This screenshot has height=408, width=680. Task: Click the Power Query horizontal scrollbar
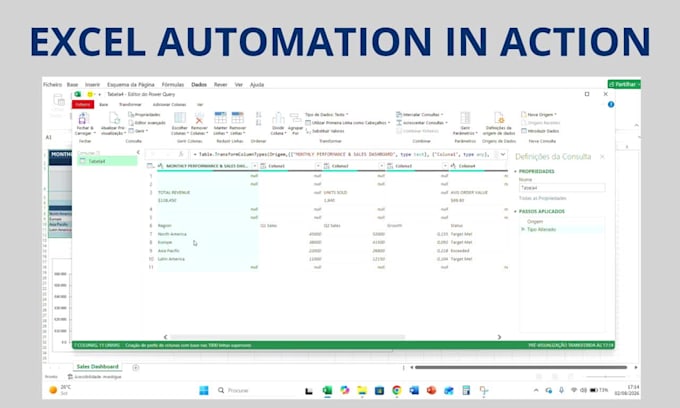pyautogui.click(x=288, y=337)
